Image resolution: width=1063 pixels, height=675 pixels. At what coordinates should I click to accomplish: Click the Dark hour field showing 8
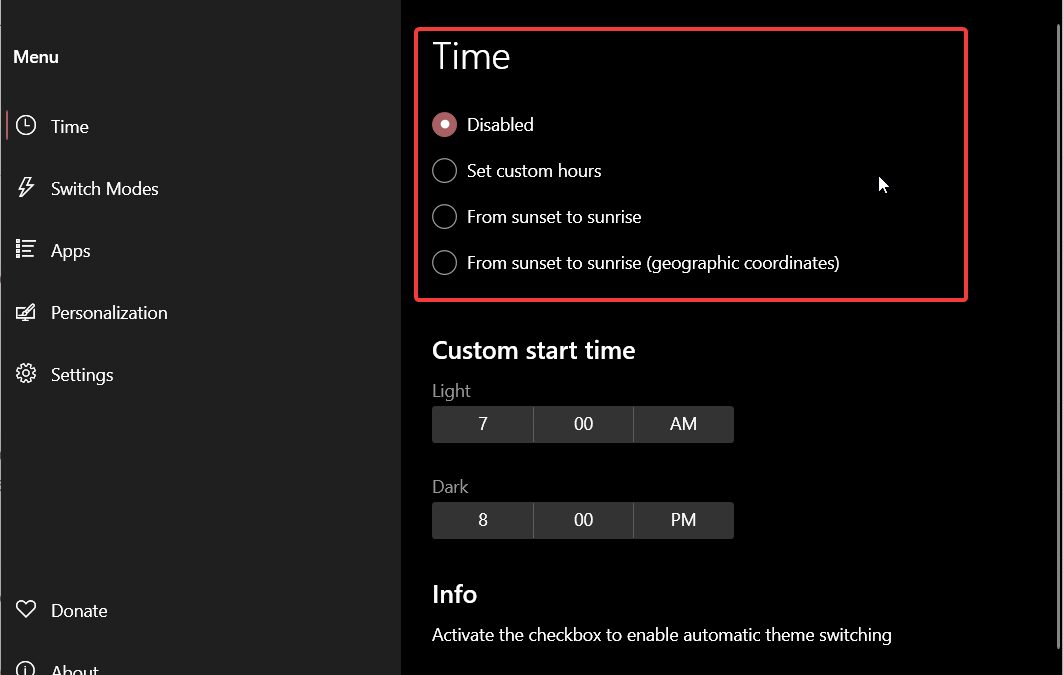(x=483, y=520)
